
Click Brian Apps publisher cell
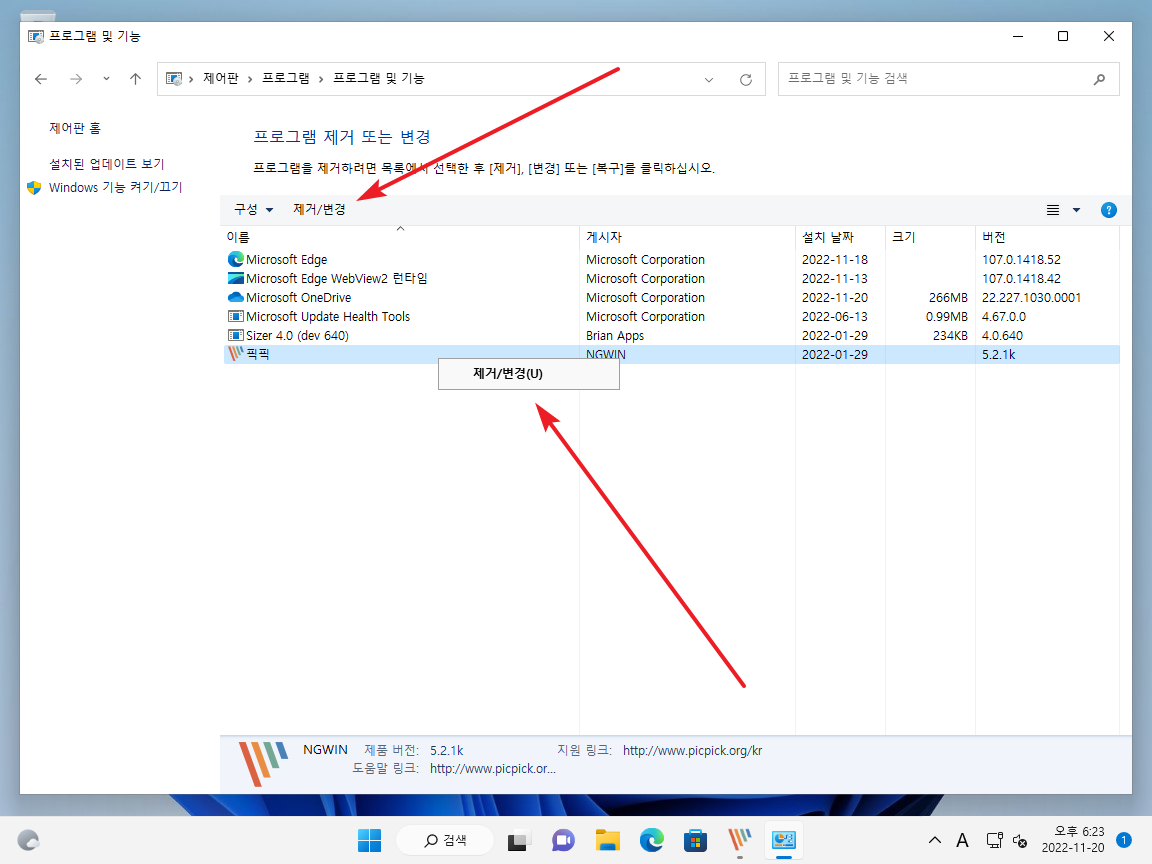(x=615, y=336)
